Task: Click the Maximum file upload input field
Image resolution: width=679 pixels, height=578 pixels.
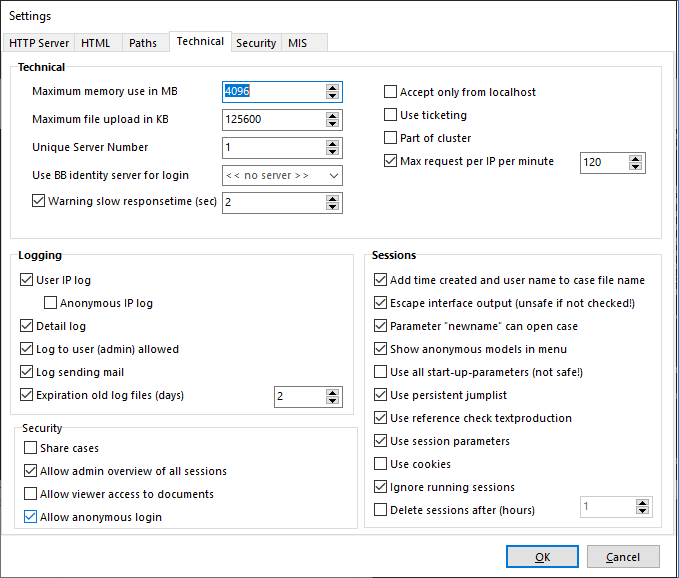Action: [x=274, y=119]
